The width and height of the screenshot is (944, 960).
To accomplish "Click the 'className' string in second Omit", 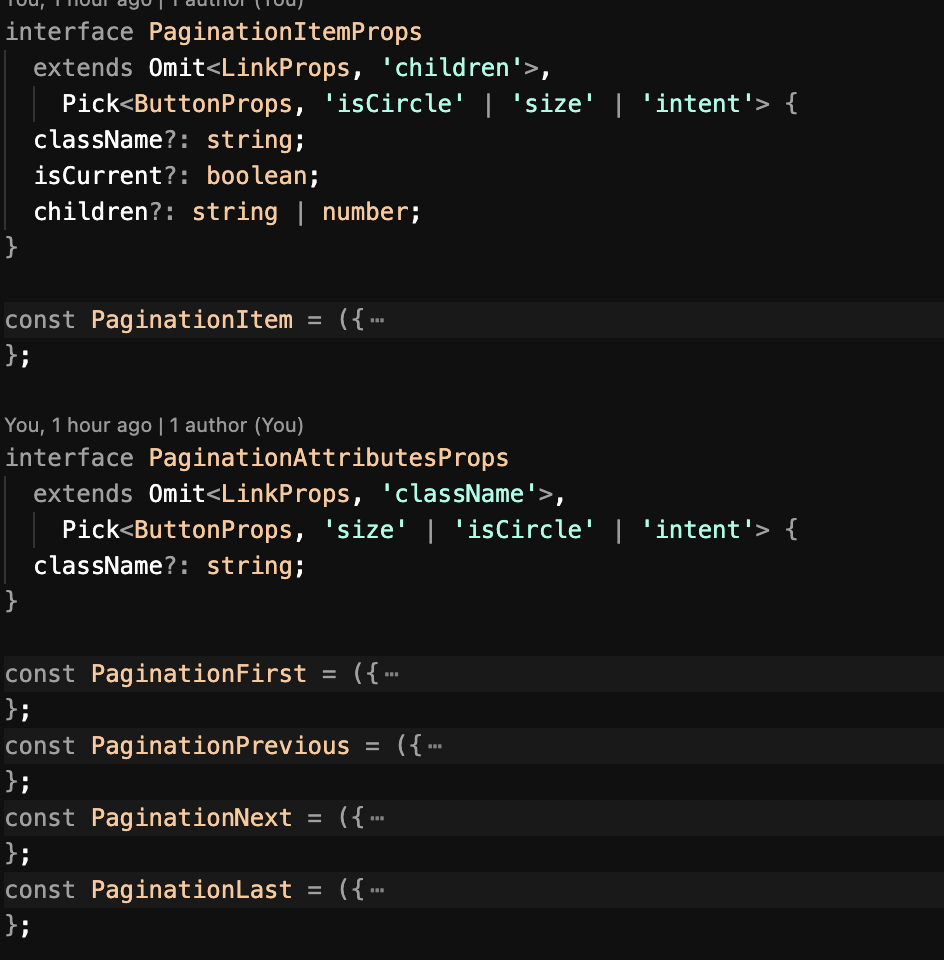I will coord(459,494).
